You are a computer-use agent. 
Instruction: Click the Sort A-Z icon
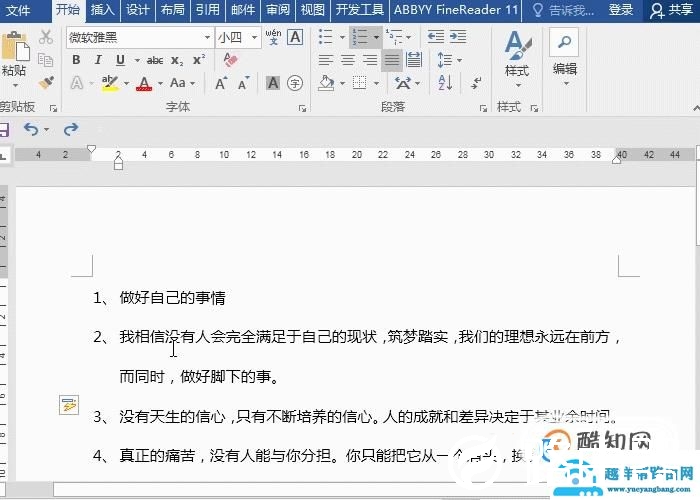(x=445, y=83)
